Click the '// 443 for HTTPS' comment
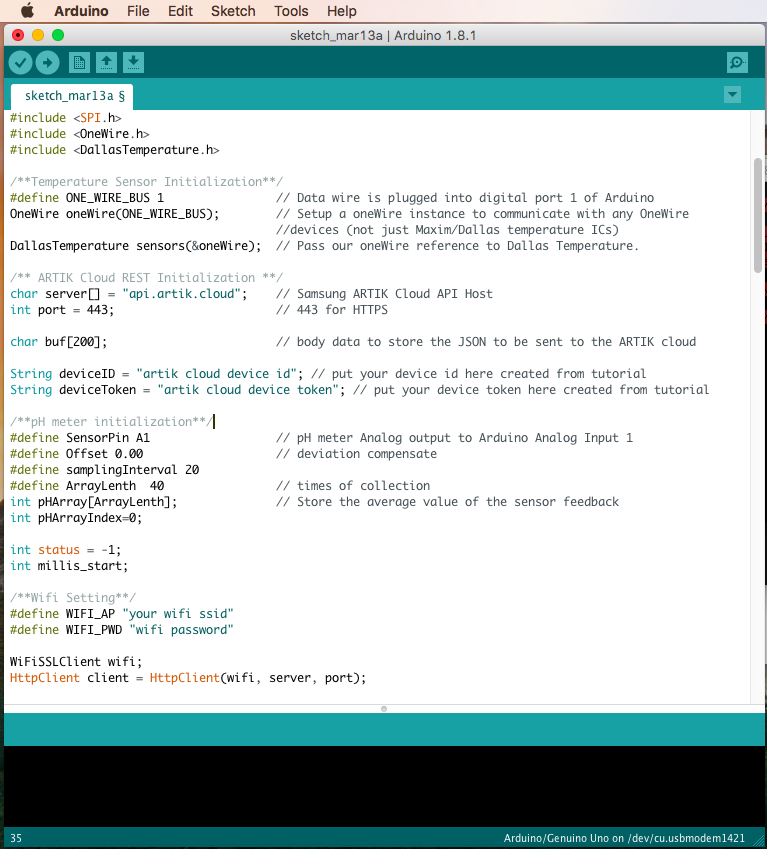The height and width of the screenshot is (849, 767). tap(332, 310)
